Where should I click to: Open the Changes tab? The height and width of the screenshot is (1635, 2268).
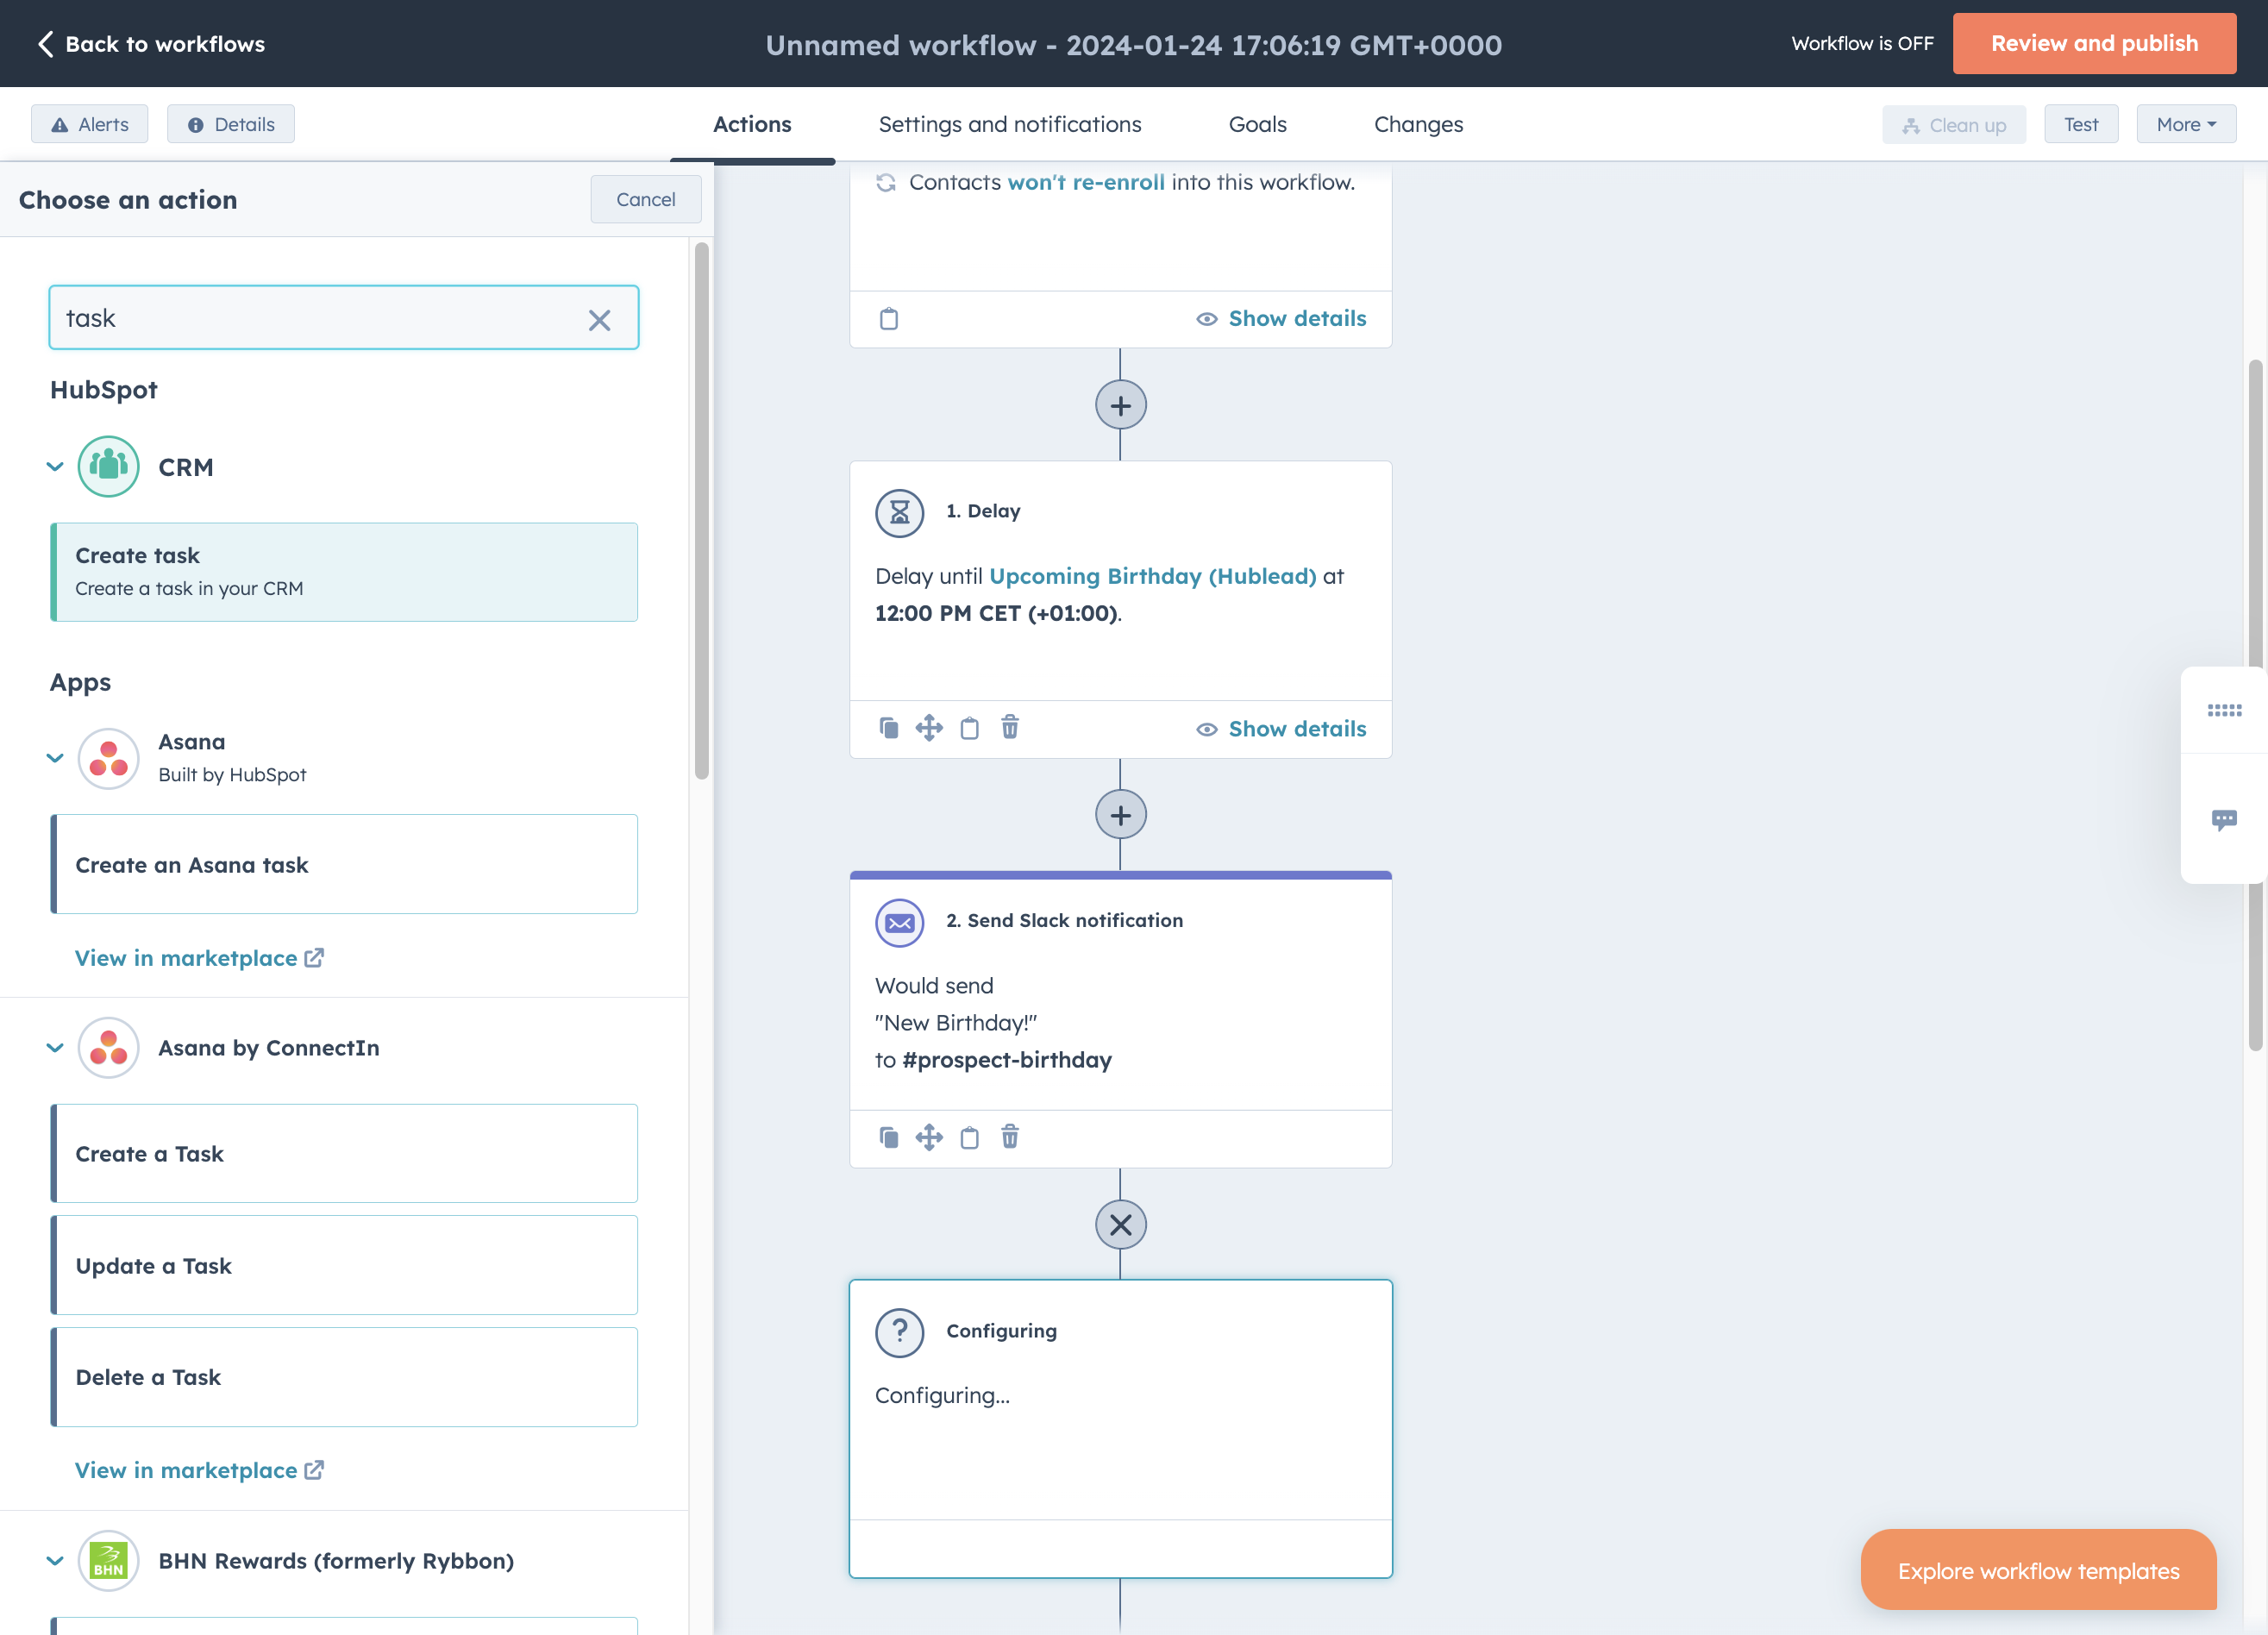point(1418,124)
